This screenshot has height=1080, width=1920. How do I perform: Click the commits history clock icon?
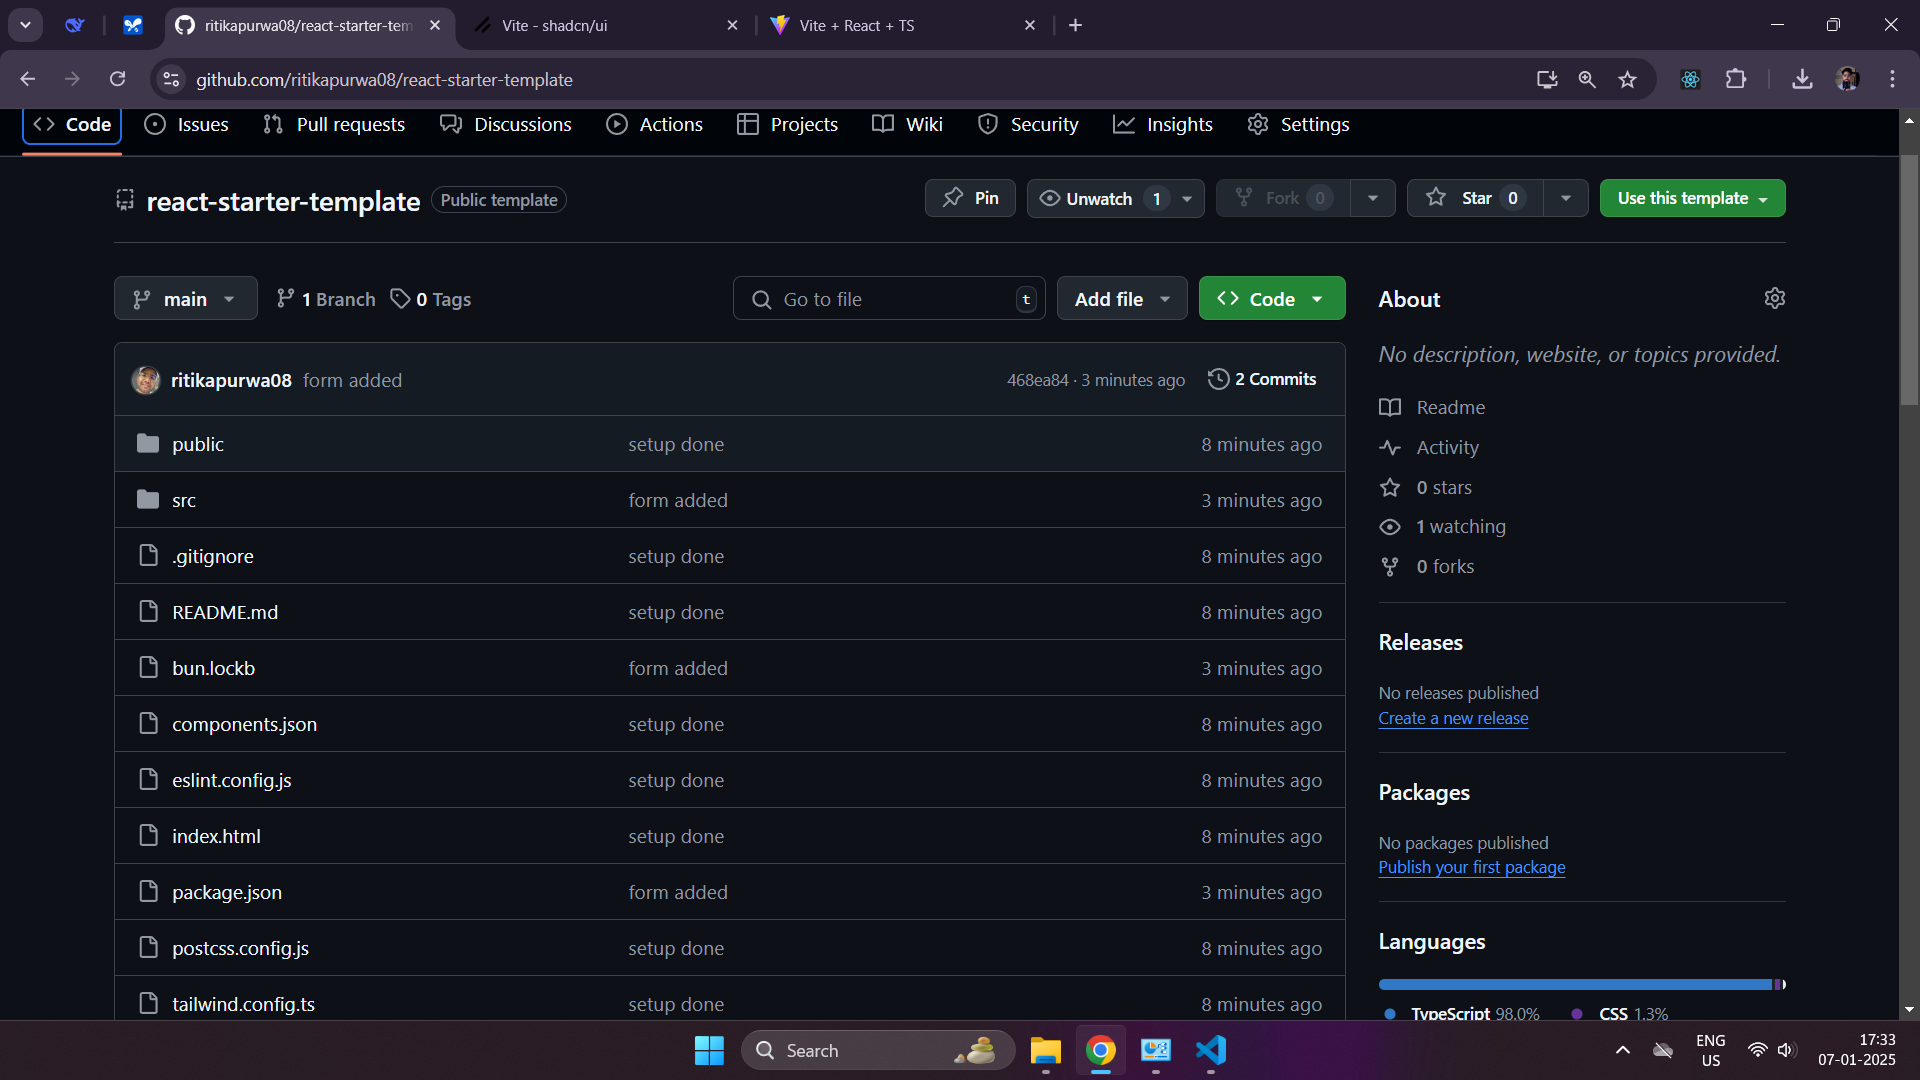1218,379
